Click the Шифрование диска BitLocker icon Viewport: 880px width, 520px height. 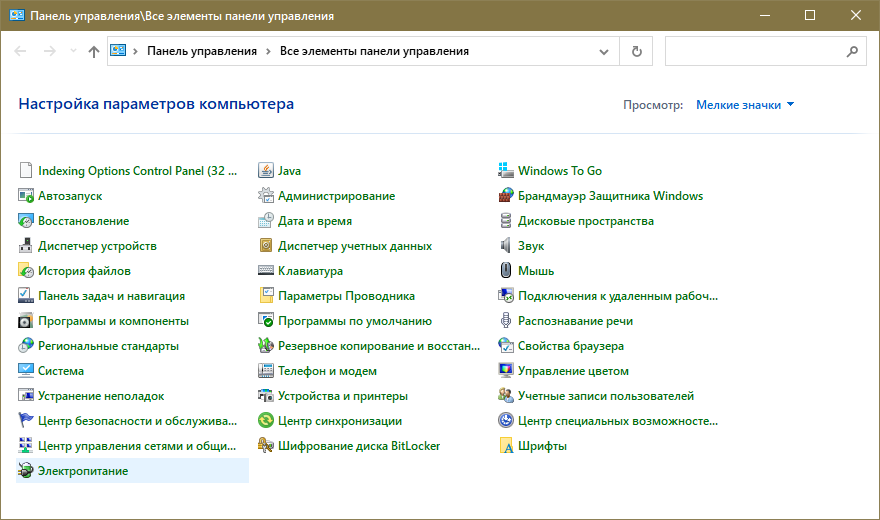coord(266,446)
